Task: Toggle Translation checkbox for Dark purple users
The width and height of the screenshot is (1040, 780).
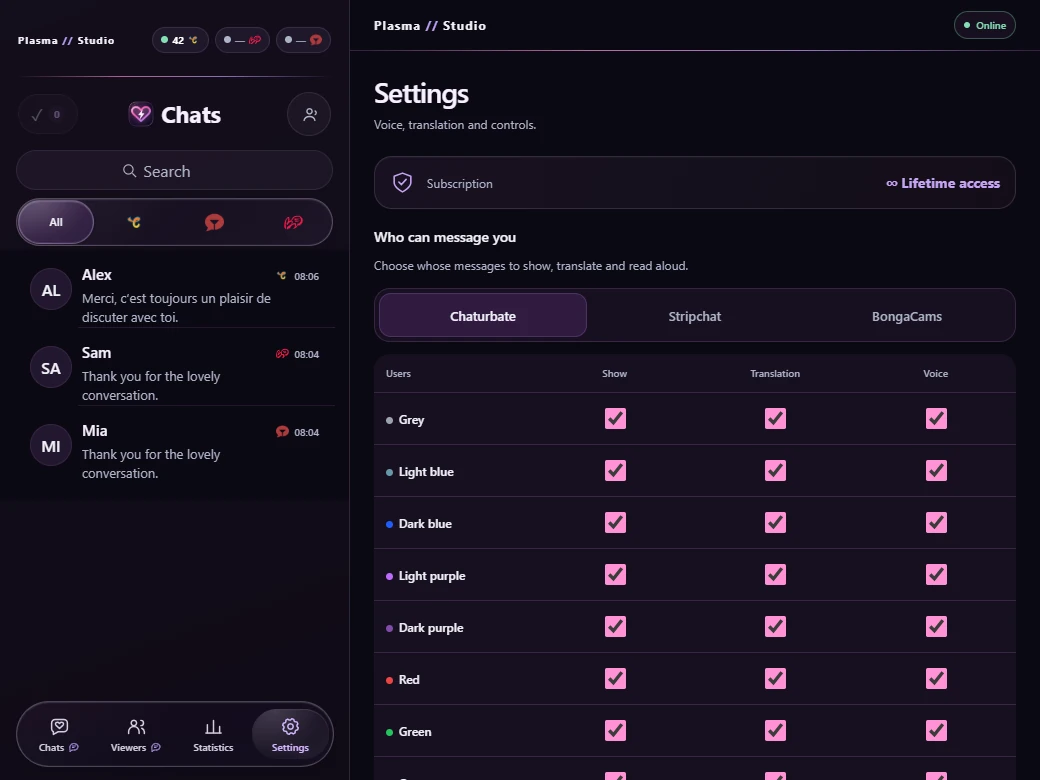Action: point(775,626)
